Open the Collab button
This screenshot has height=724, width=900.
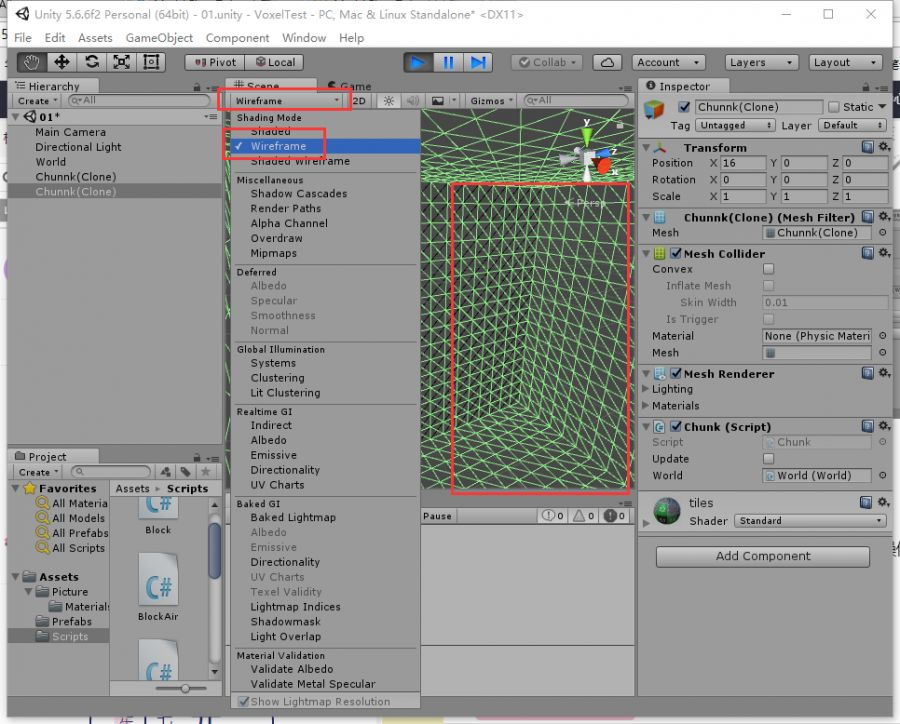[x=547, y=62]
